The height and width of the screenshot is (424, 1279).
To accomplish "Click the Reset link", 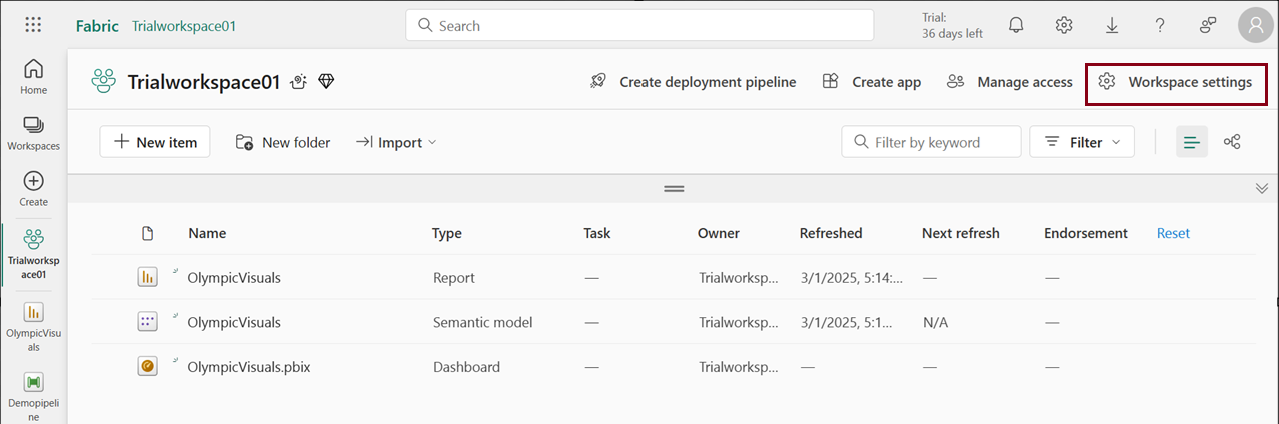I will 1173,233.
